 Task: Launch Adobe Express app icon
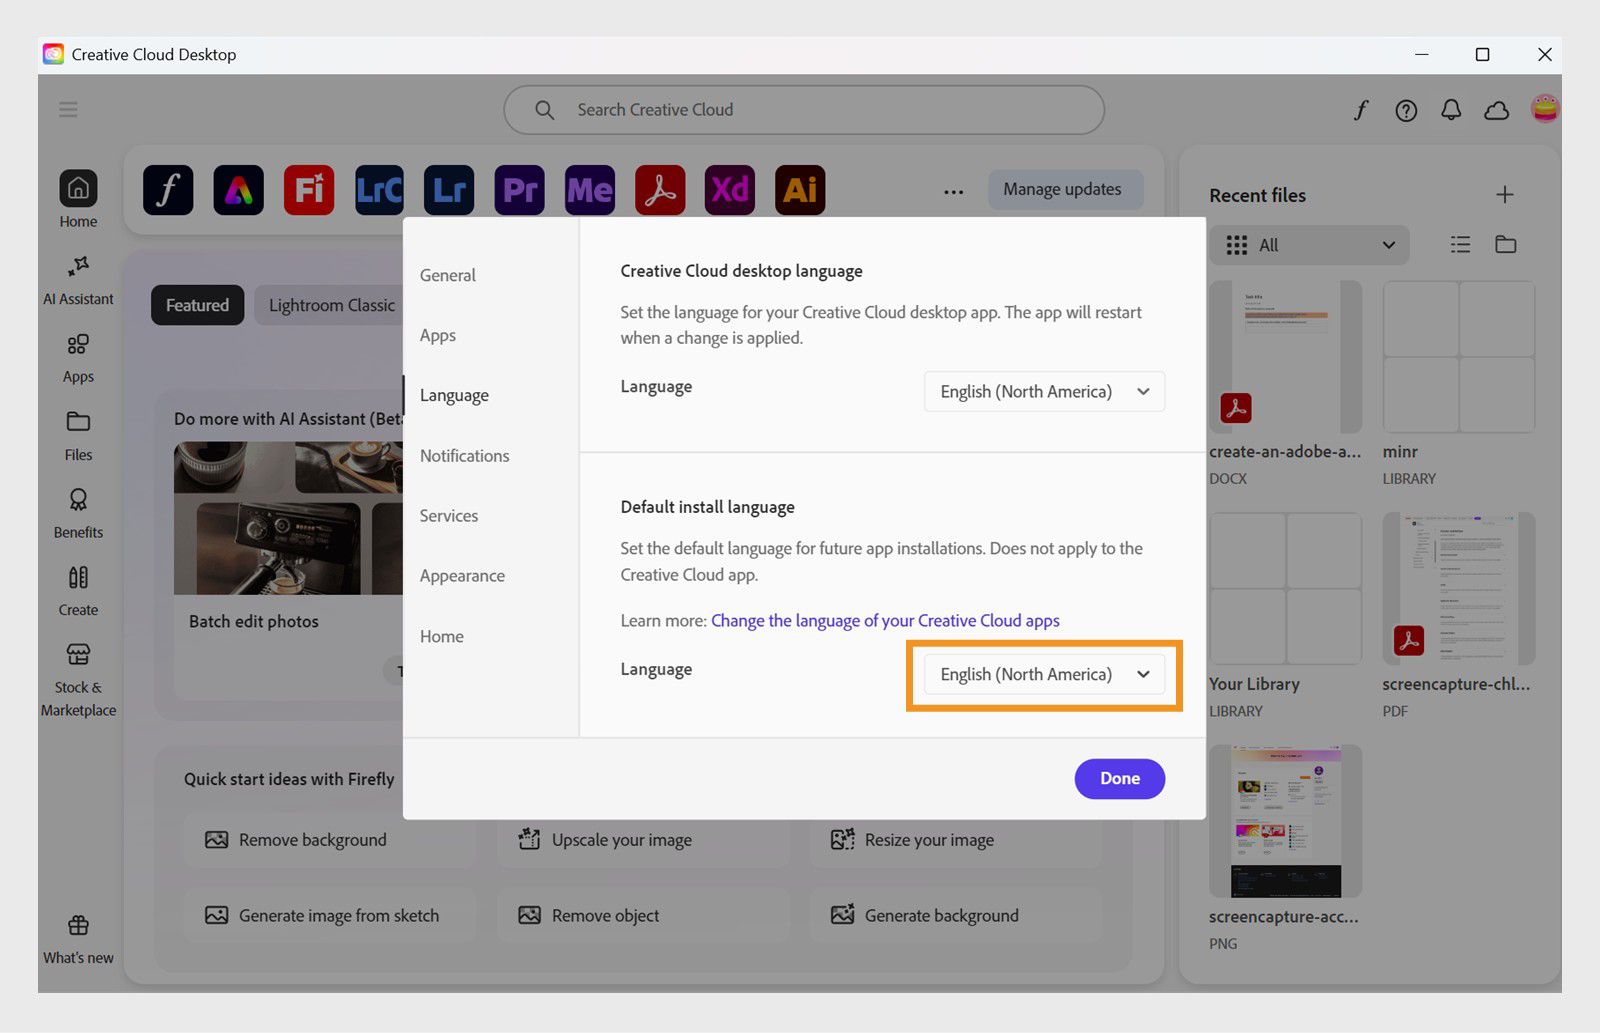click(238, 190)
